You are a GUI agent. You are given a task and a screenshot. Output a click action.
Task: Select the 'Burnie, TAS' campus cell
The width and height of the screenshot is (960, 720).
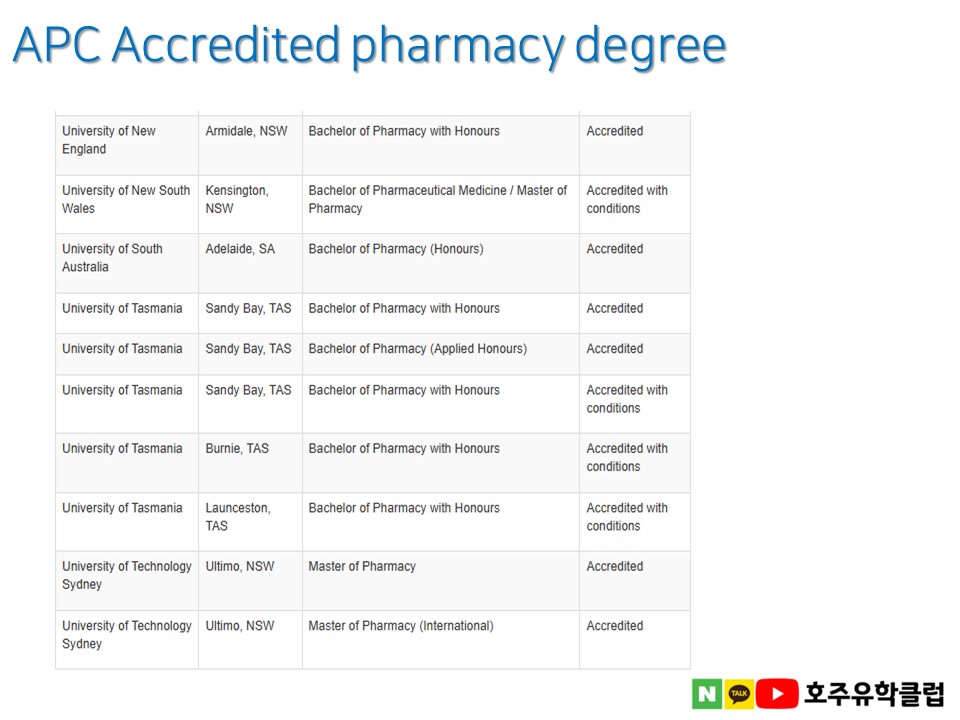[237, 449]
